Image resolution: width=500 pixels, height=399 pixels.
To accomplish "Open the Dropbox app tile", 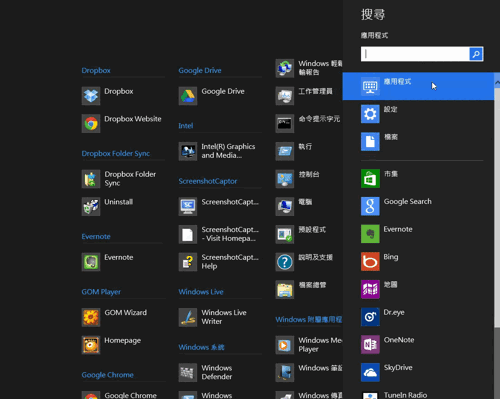I will 107,96.
